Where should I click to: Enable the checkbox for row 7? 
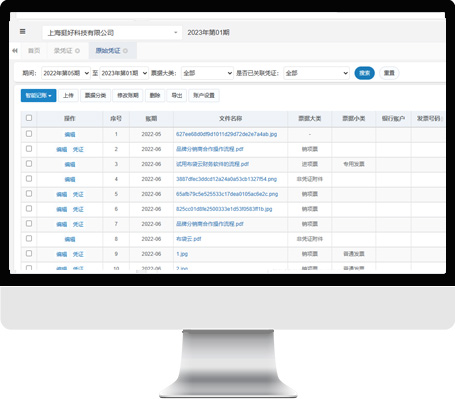pyautogui.click(x=29, y=224)
